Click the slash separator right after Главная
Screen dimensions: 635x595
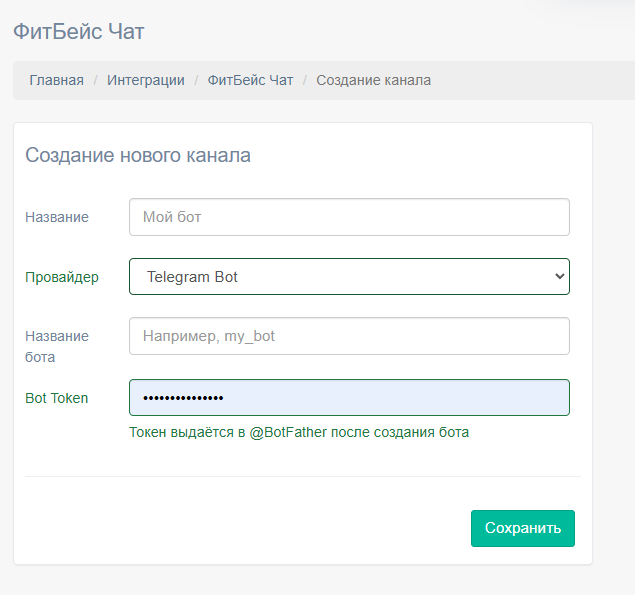click(x=96, y=80)
